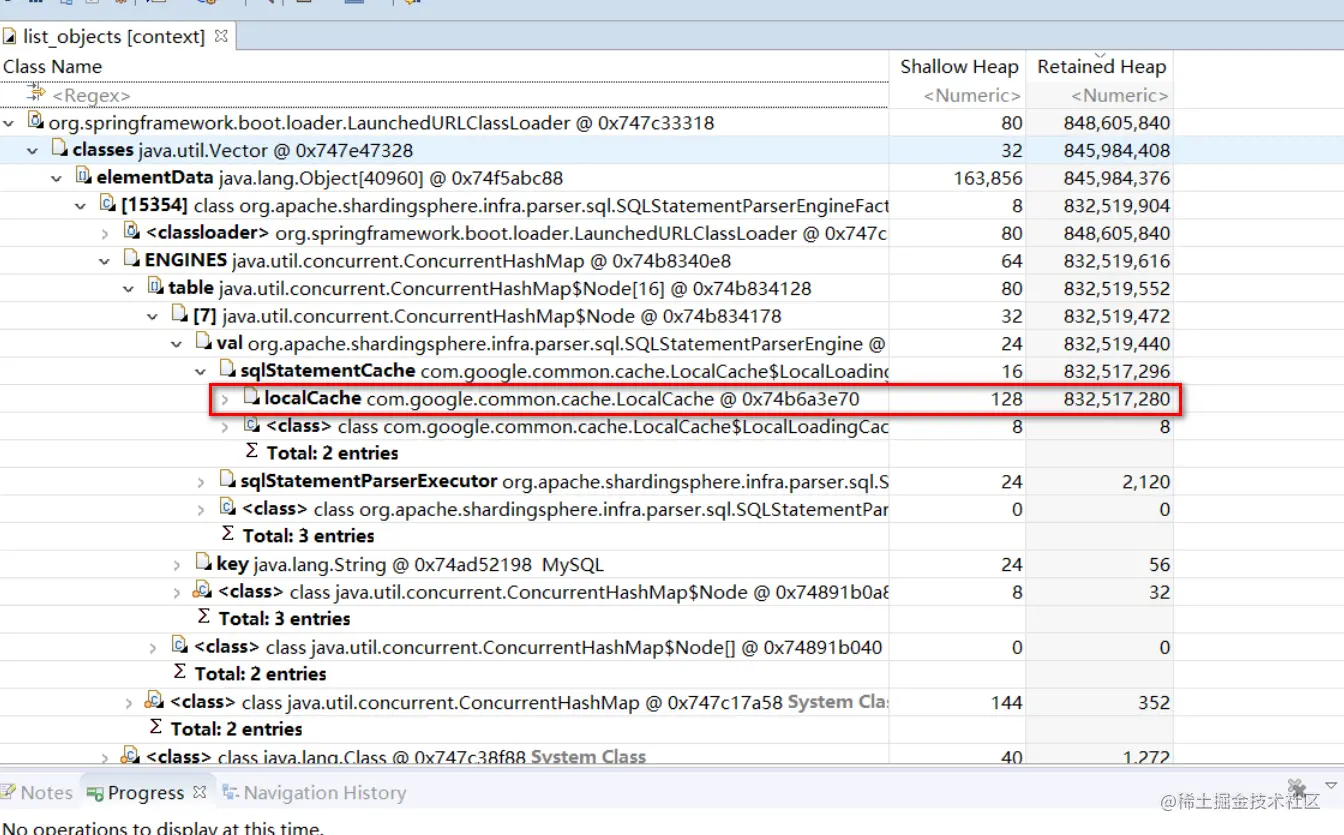Click retained heap value 845,984,408
Image resolution: width=1344 pixels, height=835 pixels.
[x=1117, y=150]
